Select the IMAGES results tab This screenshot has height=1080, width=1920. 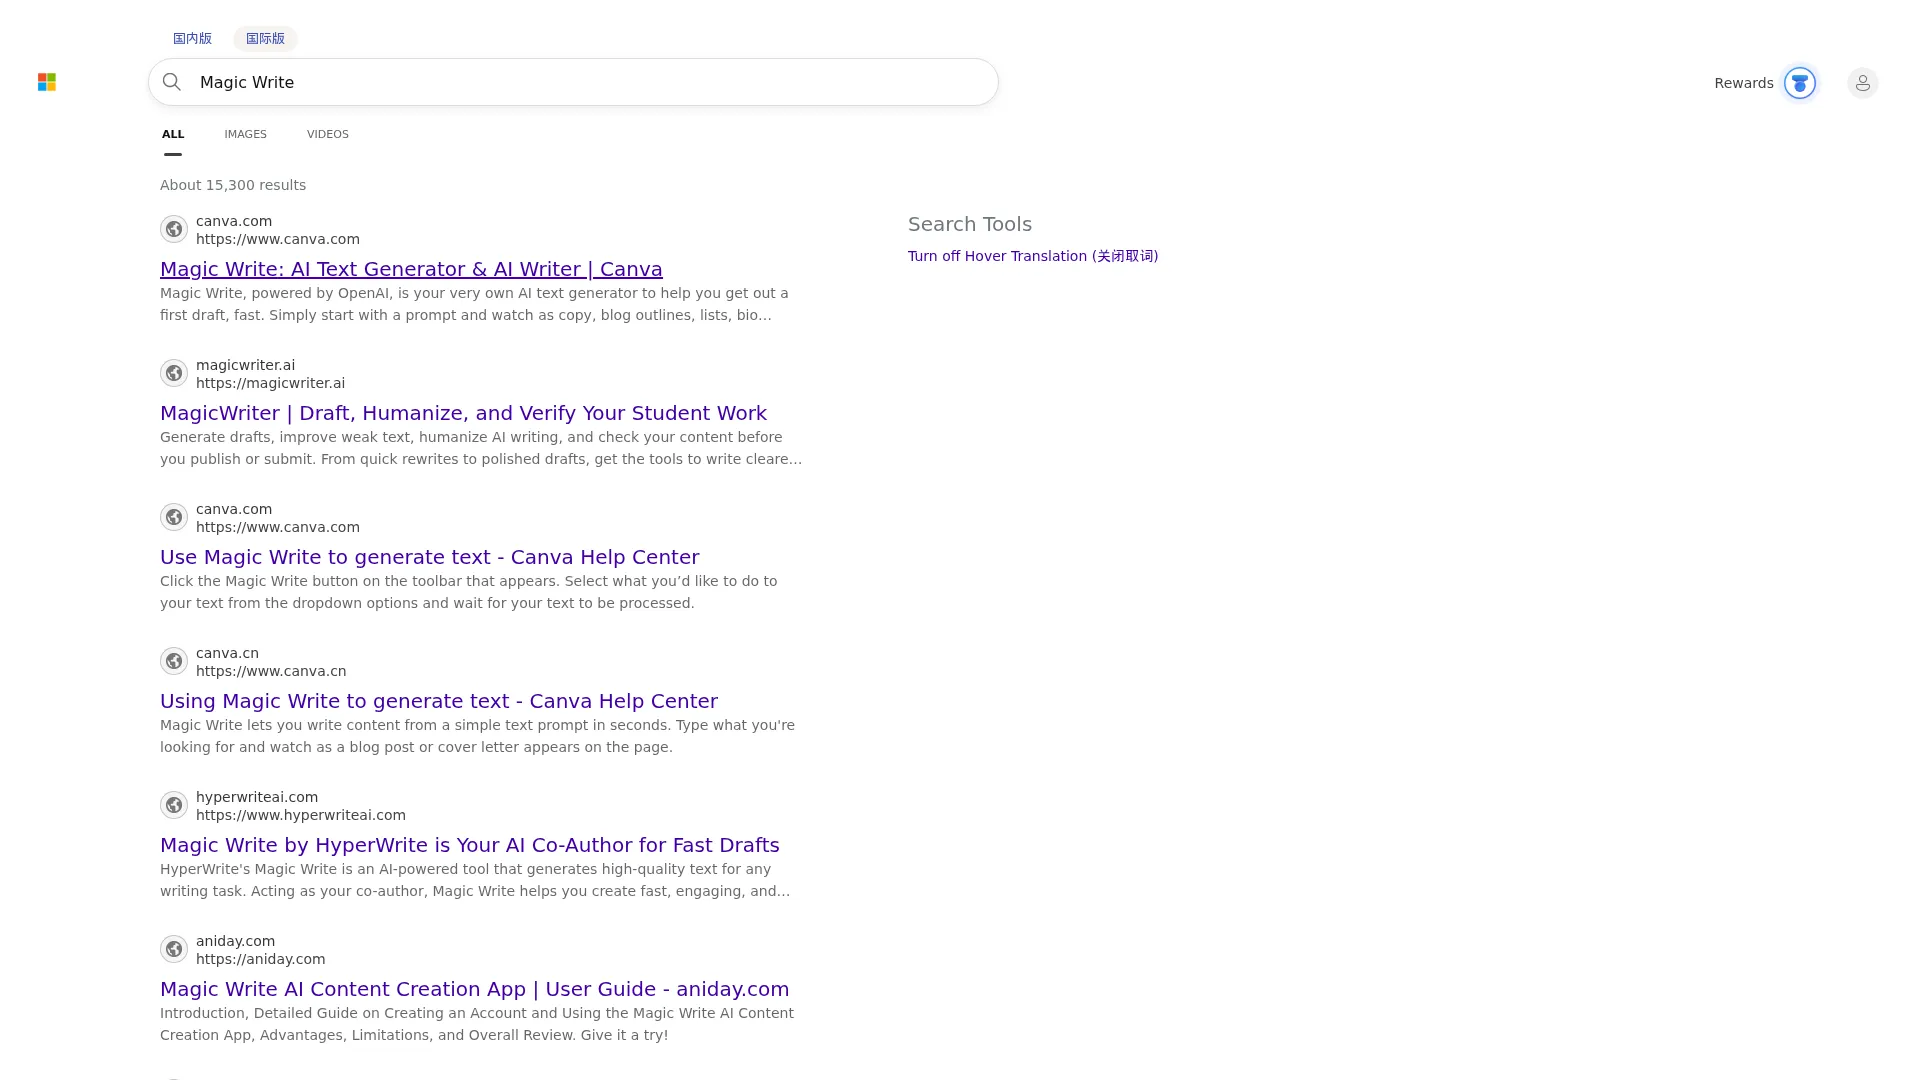(245, 134)
